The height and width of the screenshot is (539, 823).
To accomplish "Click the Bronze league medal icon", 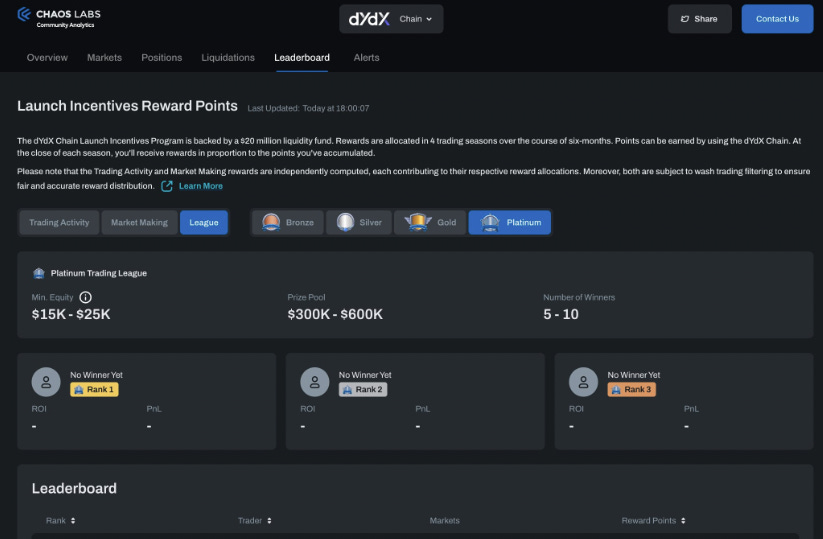I will 271,223.
